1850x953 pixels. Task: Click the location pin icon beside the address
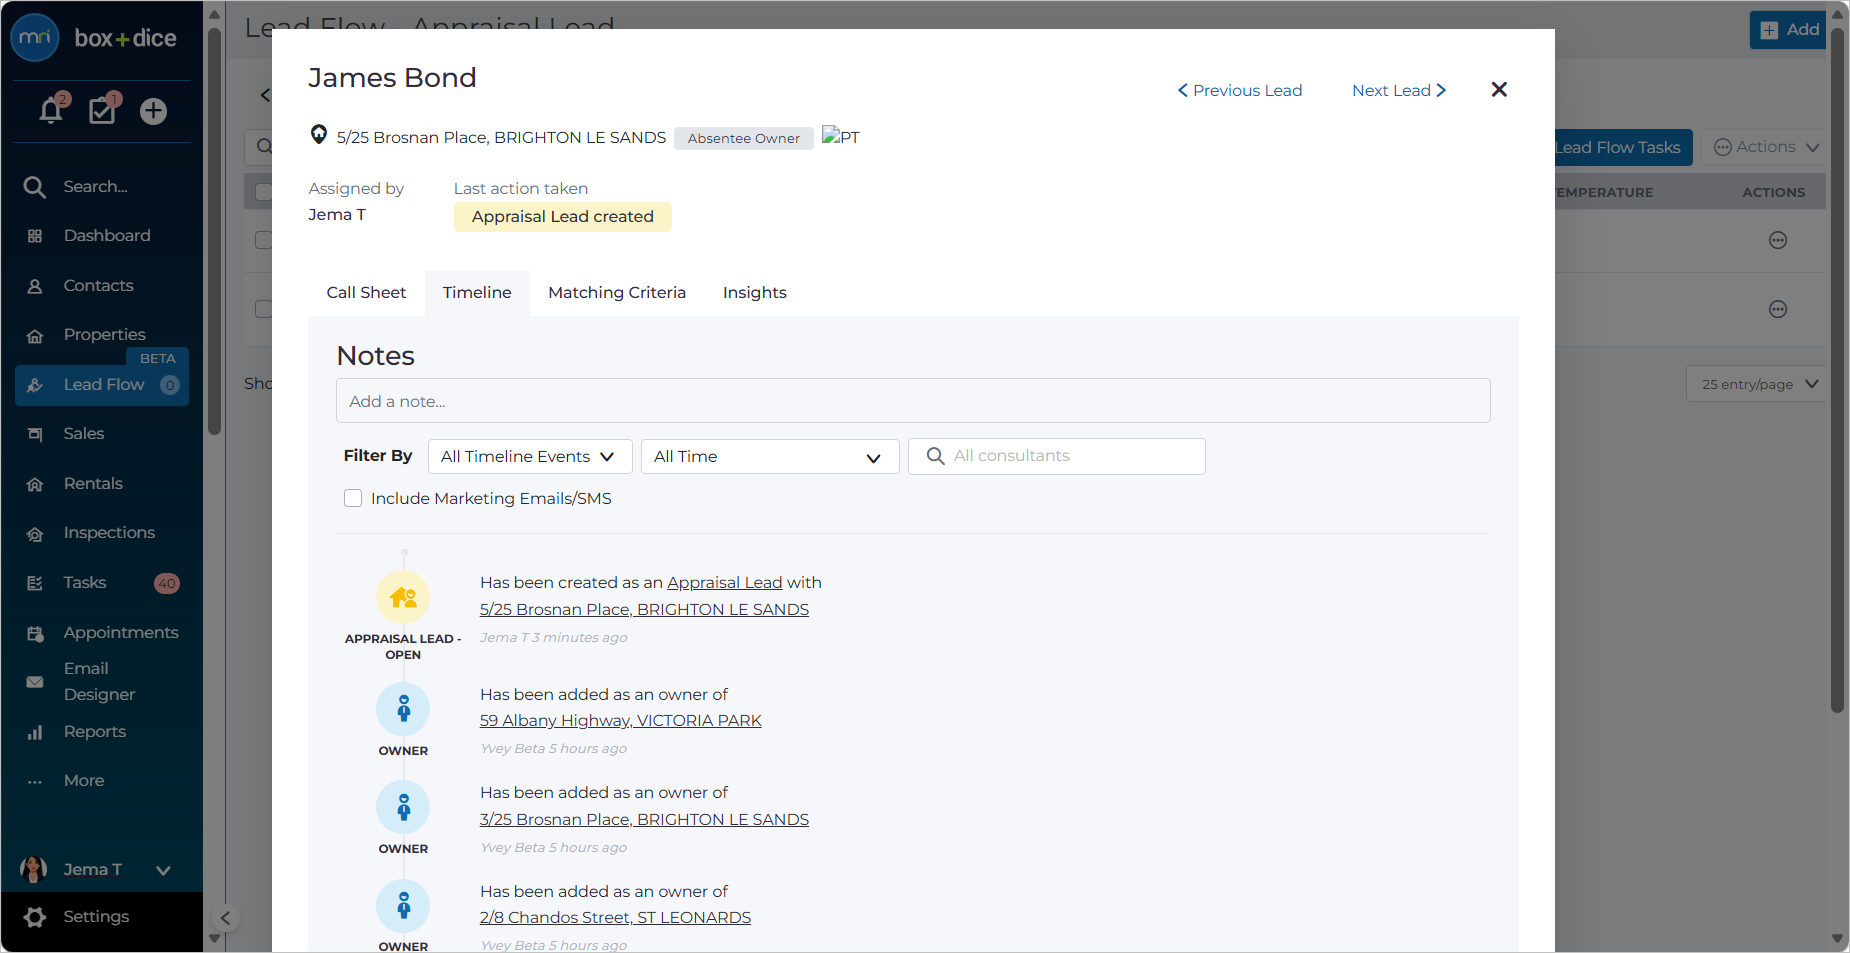pos(319,135)
